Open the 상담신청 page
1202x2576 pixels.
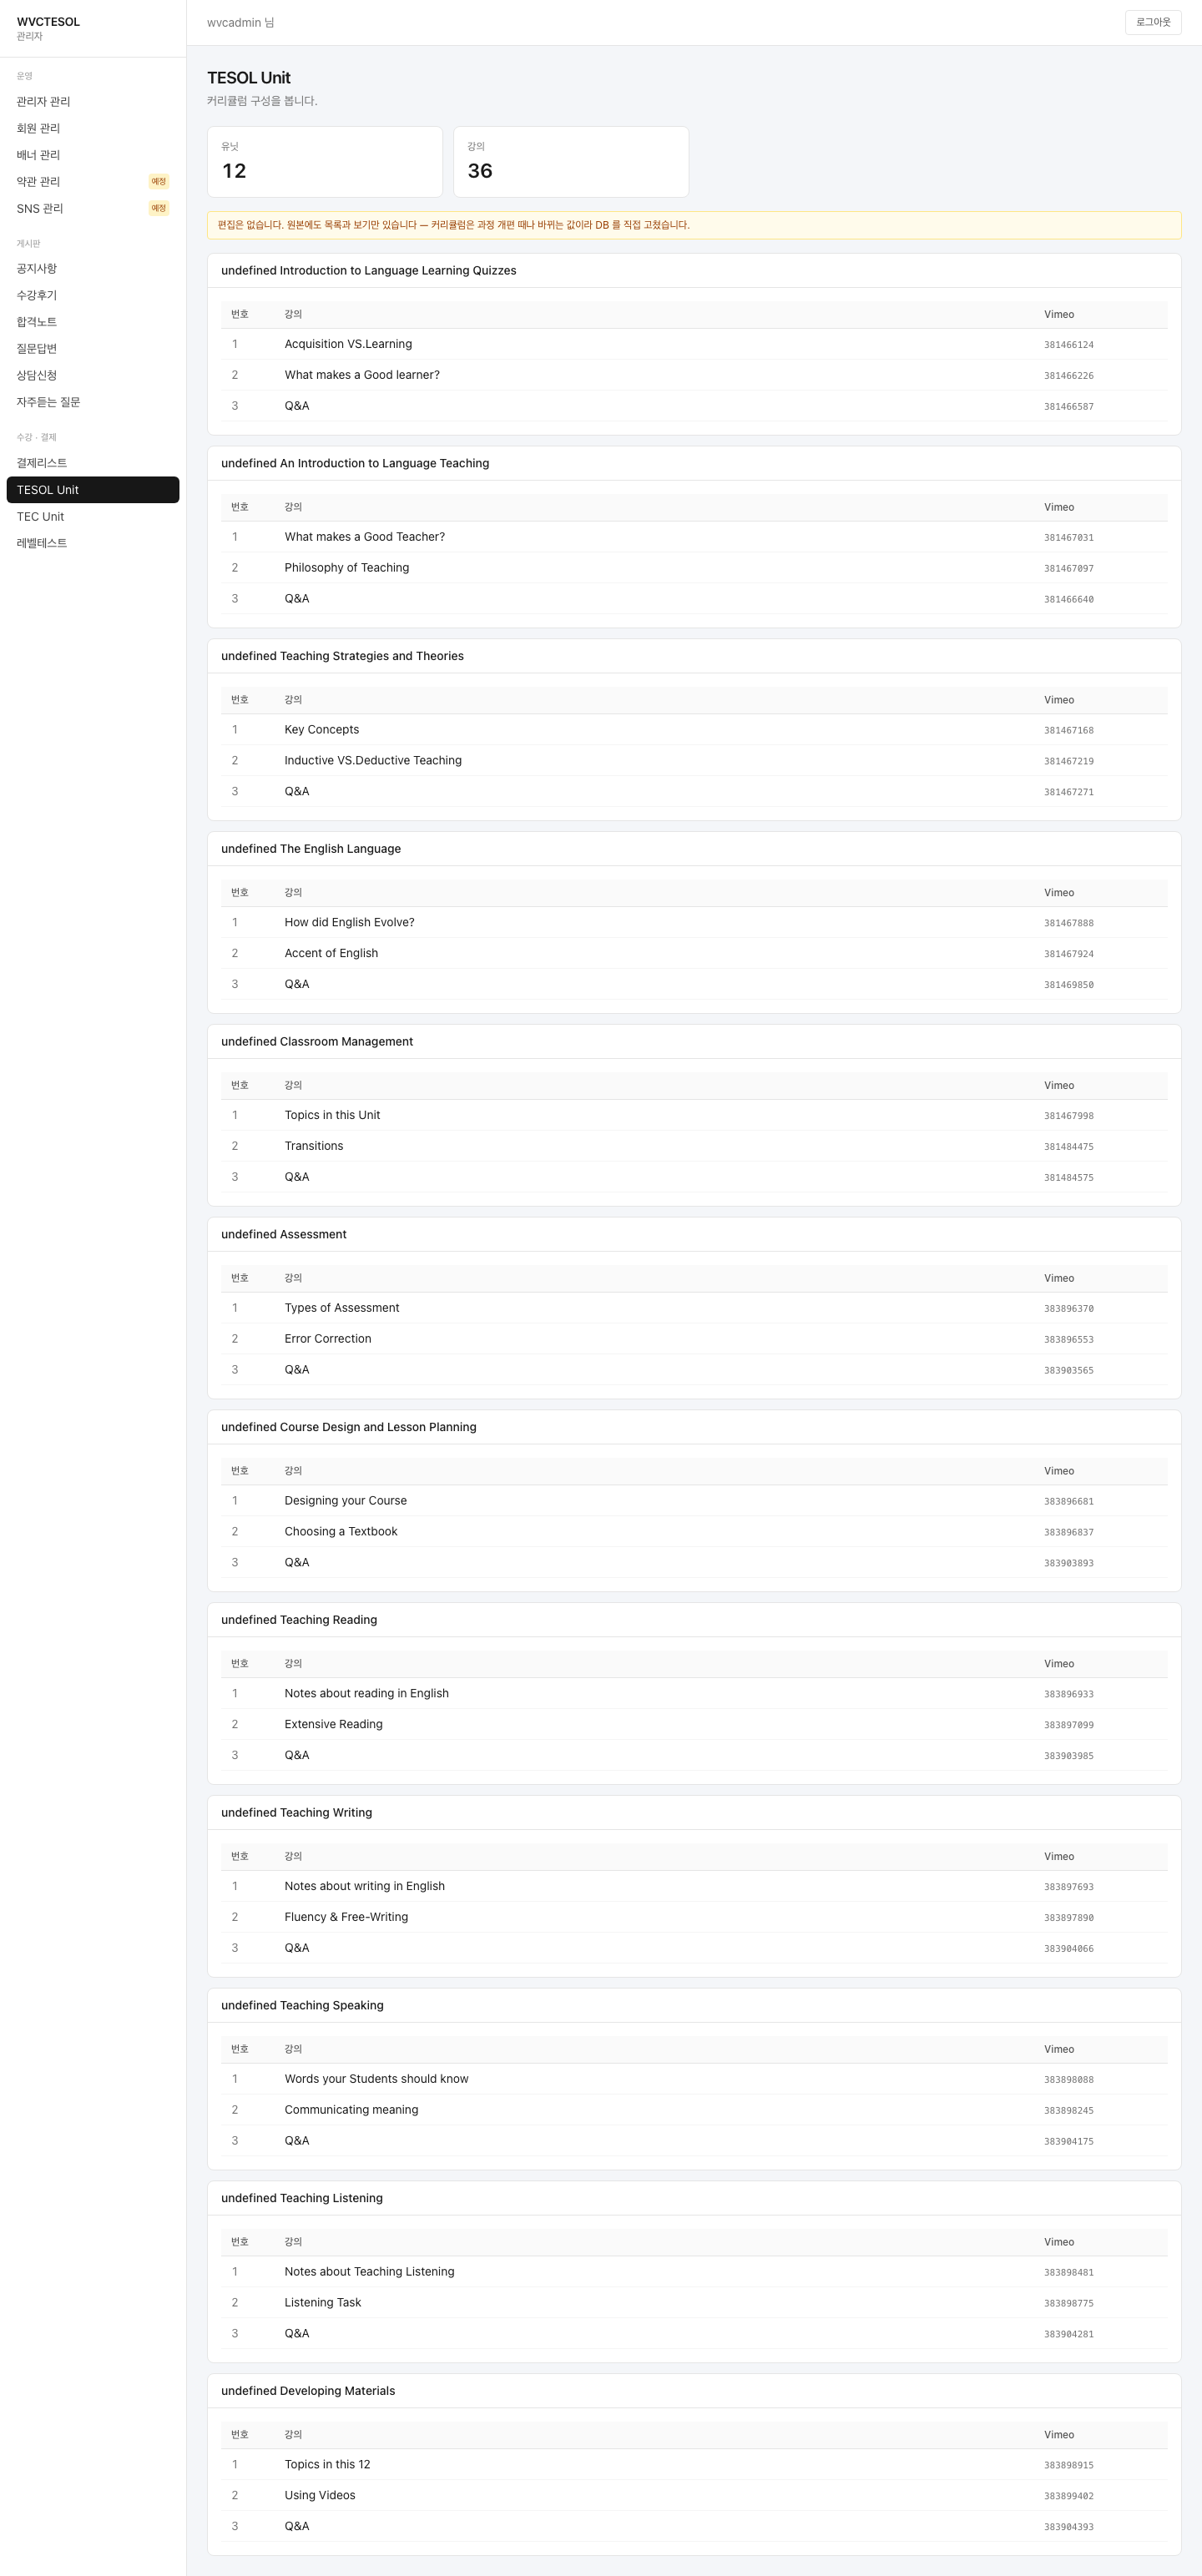tap(93, 375)
